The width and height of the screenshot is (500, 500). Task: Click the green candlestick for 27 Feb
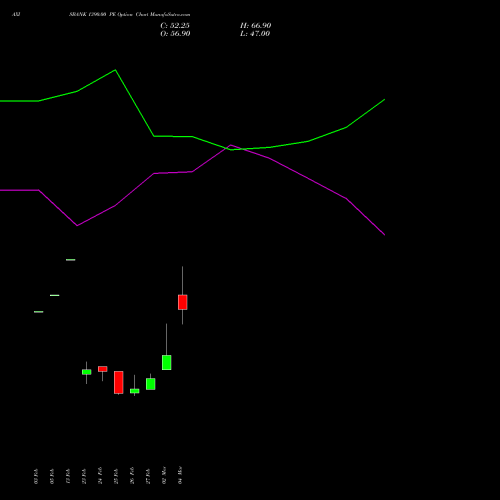pos(151,384)
